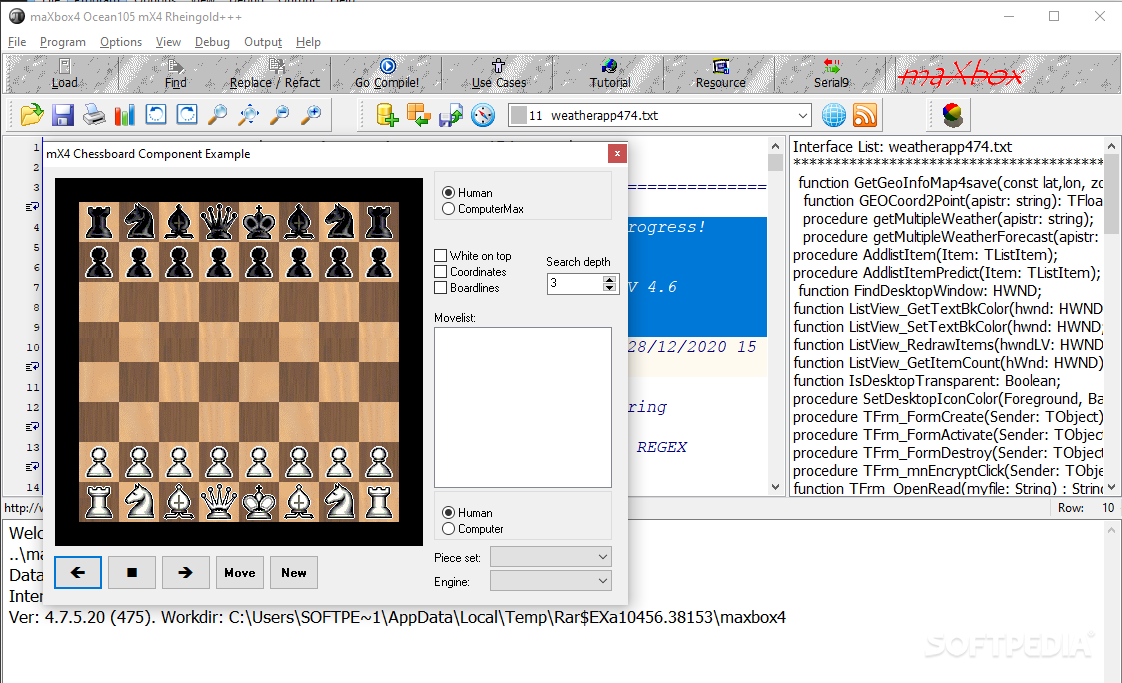The width and height of the screenshot is (1122, 683).
Task: Click the white queen chess piece
Action: pos(219,502)
